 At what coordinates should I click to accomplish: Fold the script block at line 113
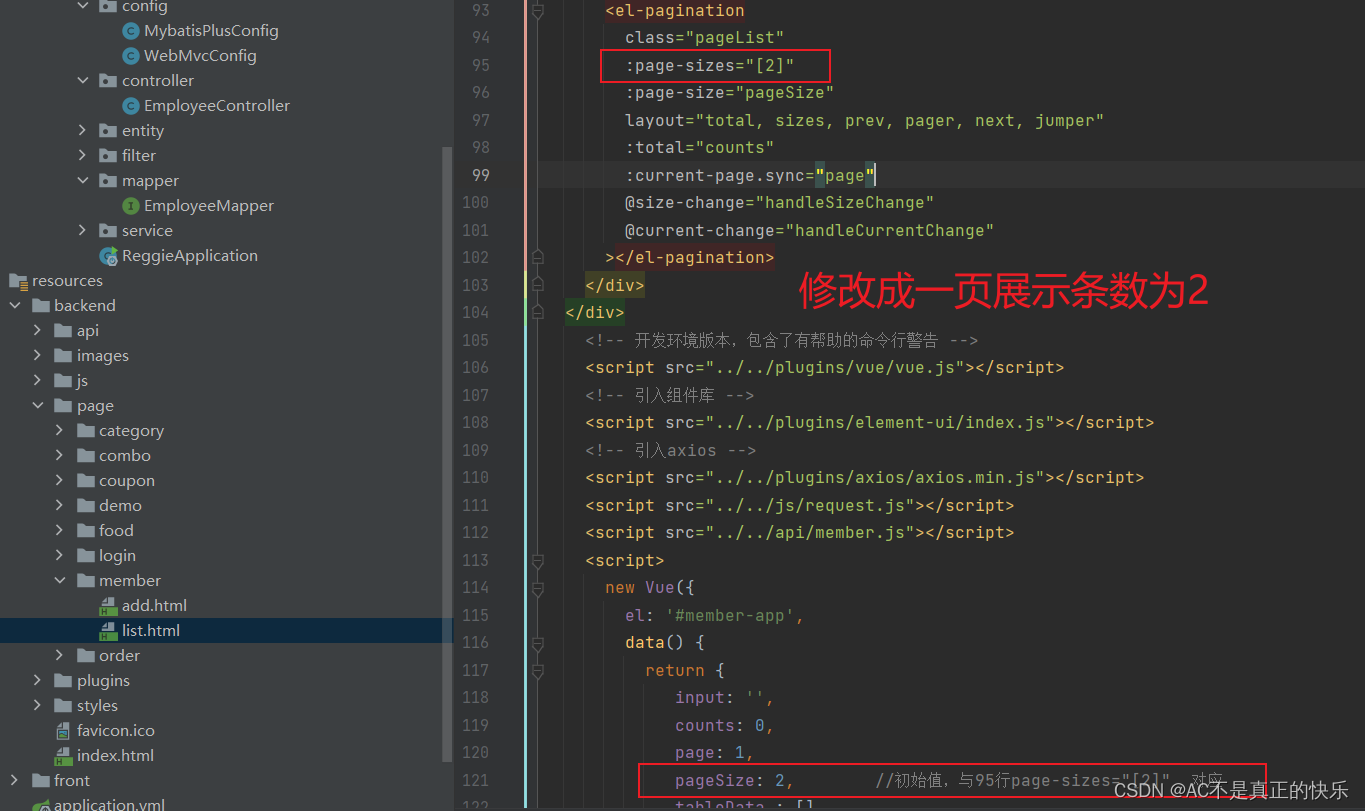(538, 560)
